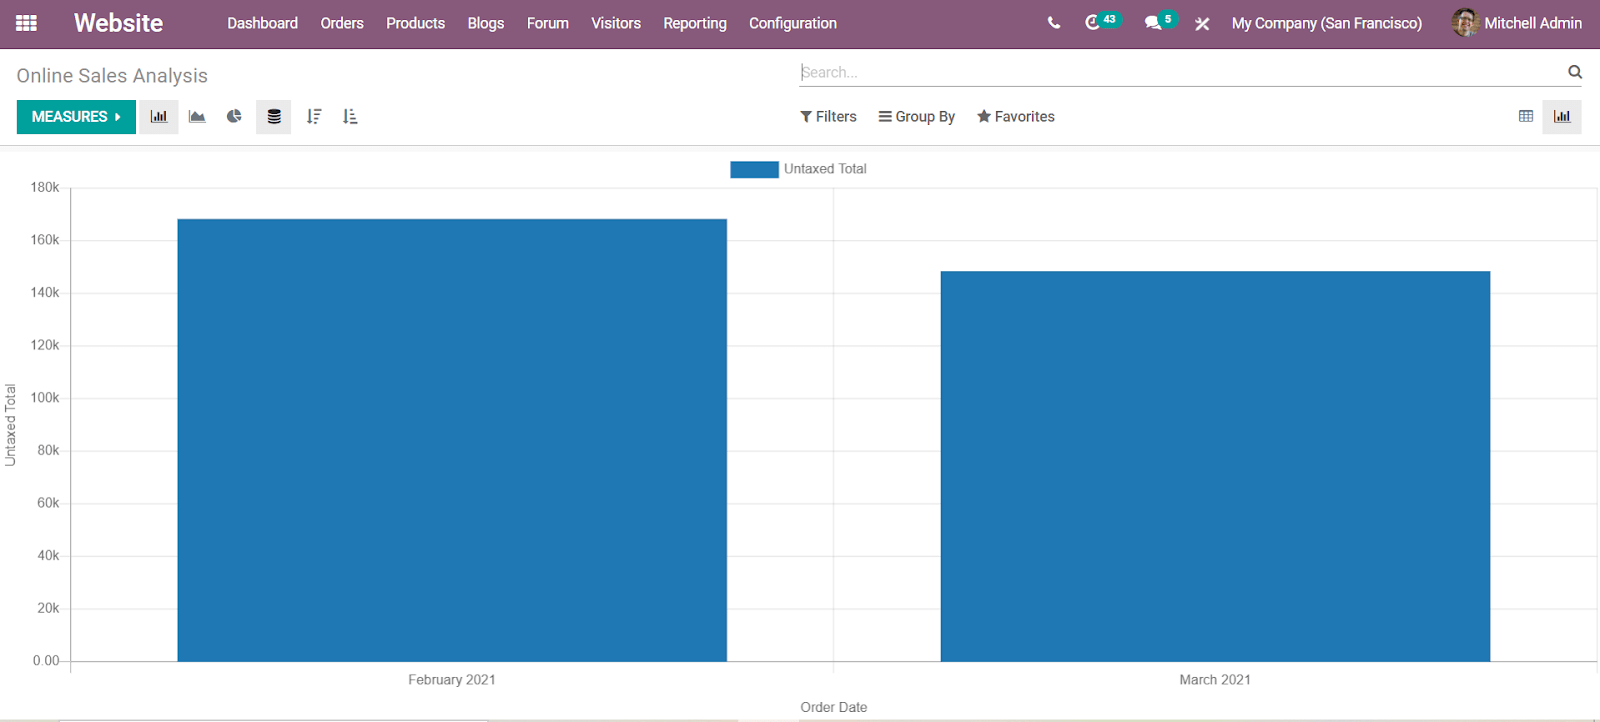The image size is (1600, 722).
Task: Click the March 2021 bar
Action: pos(1215,466)
